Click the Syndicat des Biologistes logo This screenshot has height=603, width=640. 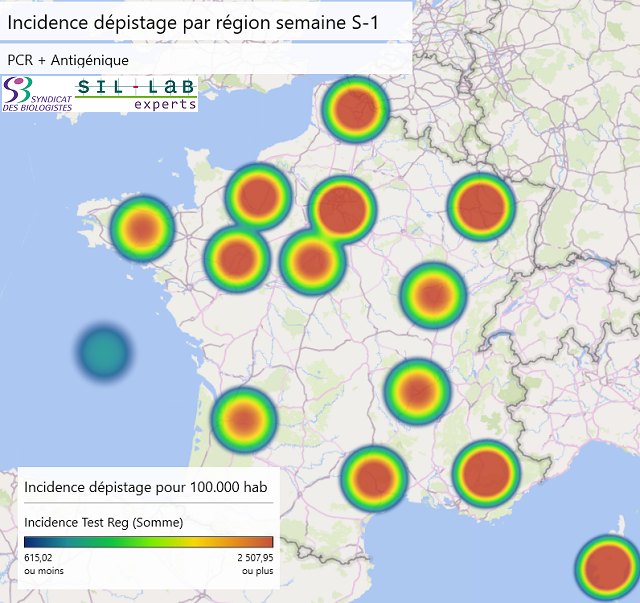37,94
